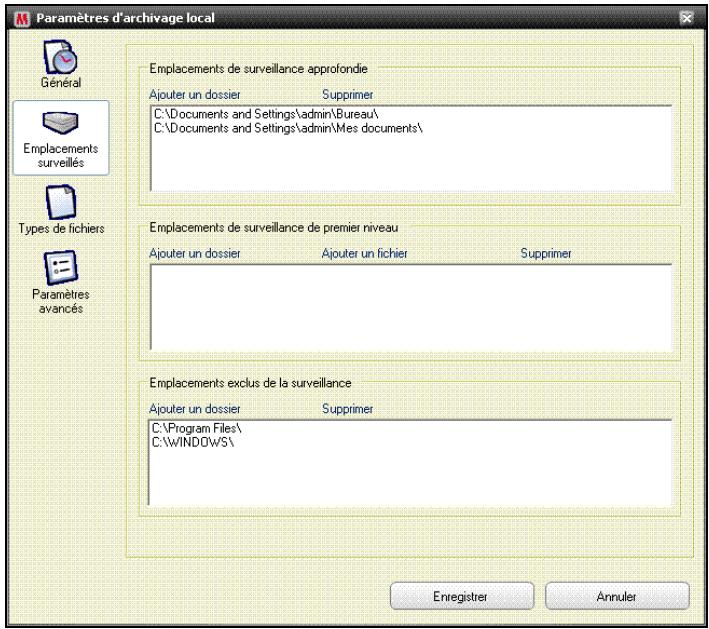Select the Emplacements surveillés drive icon
This screenshot has width=709, height=629.
click(61, 123)
